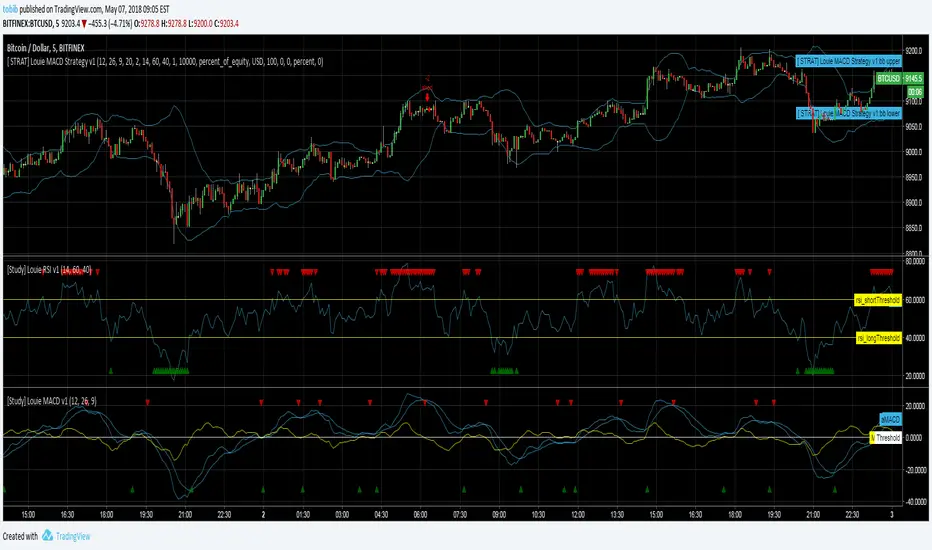Click the 'M Threshold' label tag

point(886,438)
